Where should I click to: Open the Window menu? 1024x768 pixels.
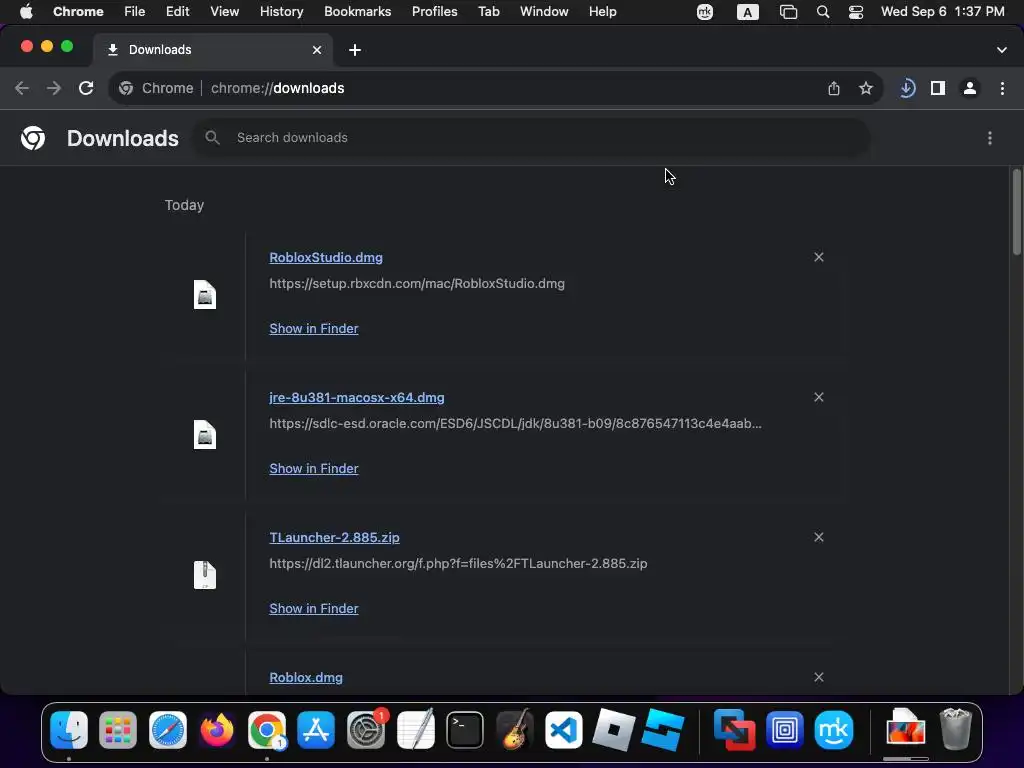pos(544,12)
